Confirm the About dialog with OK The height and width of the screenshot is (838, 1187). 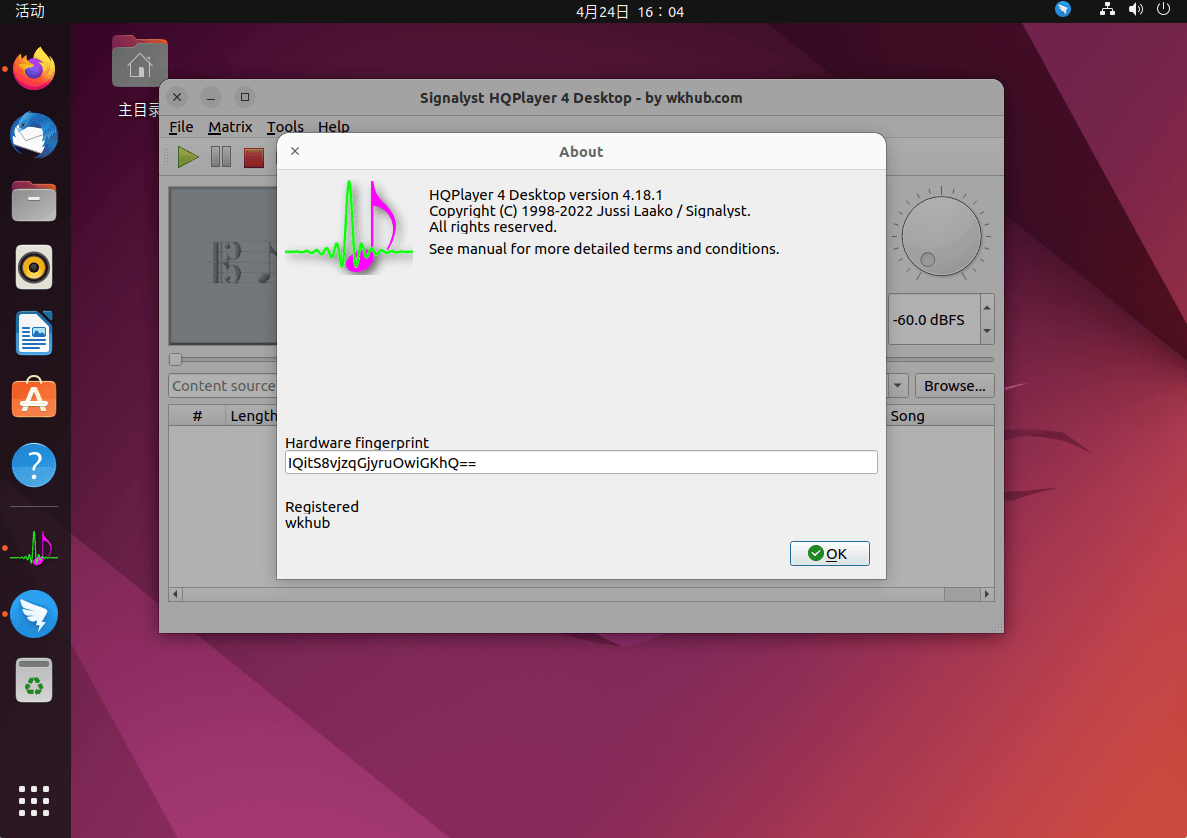tap(829, 553)
